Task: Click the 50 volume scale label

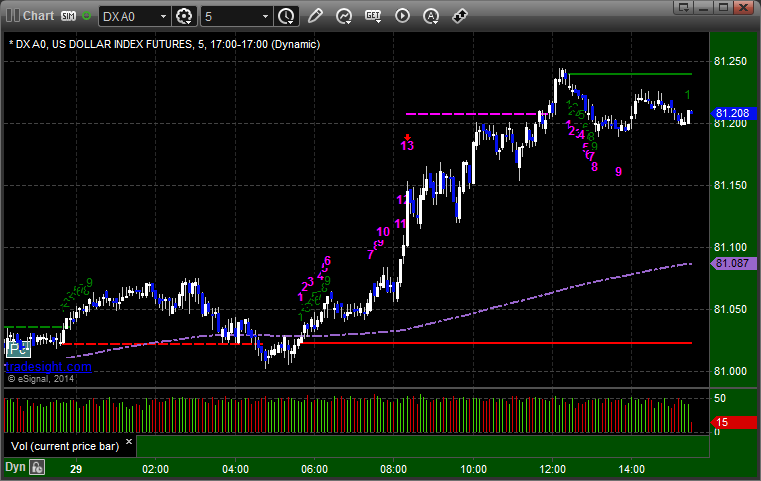Action: (720, 398)
